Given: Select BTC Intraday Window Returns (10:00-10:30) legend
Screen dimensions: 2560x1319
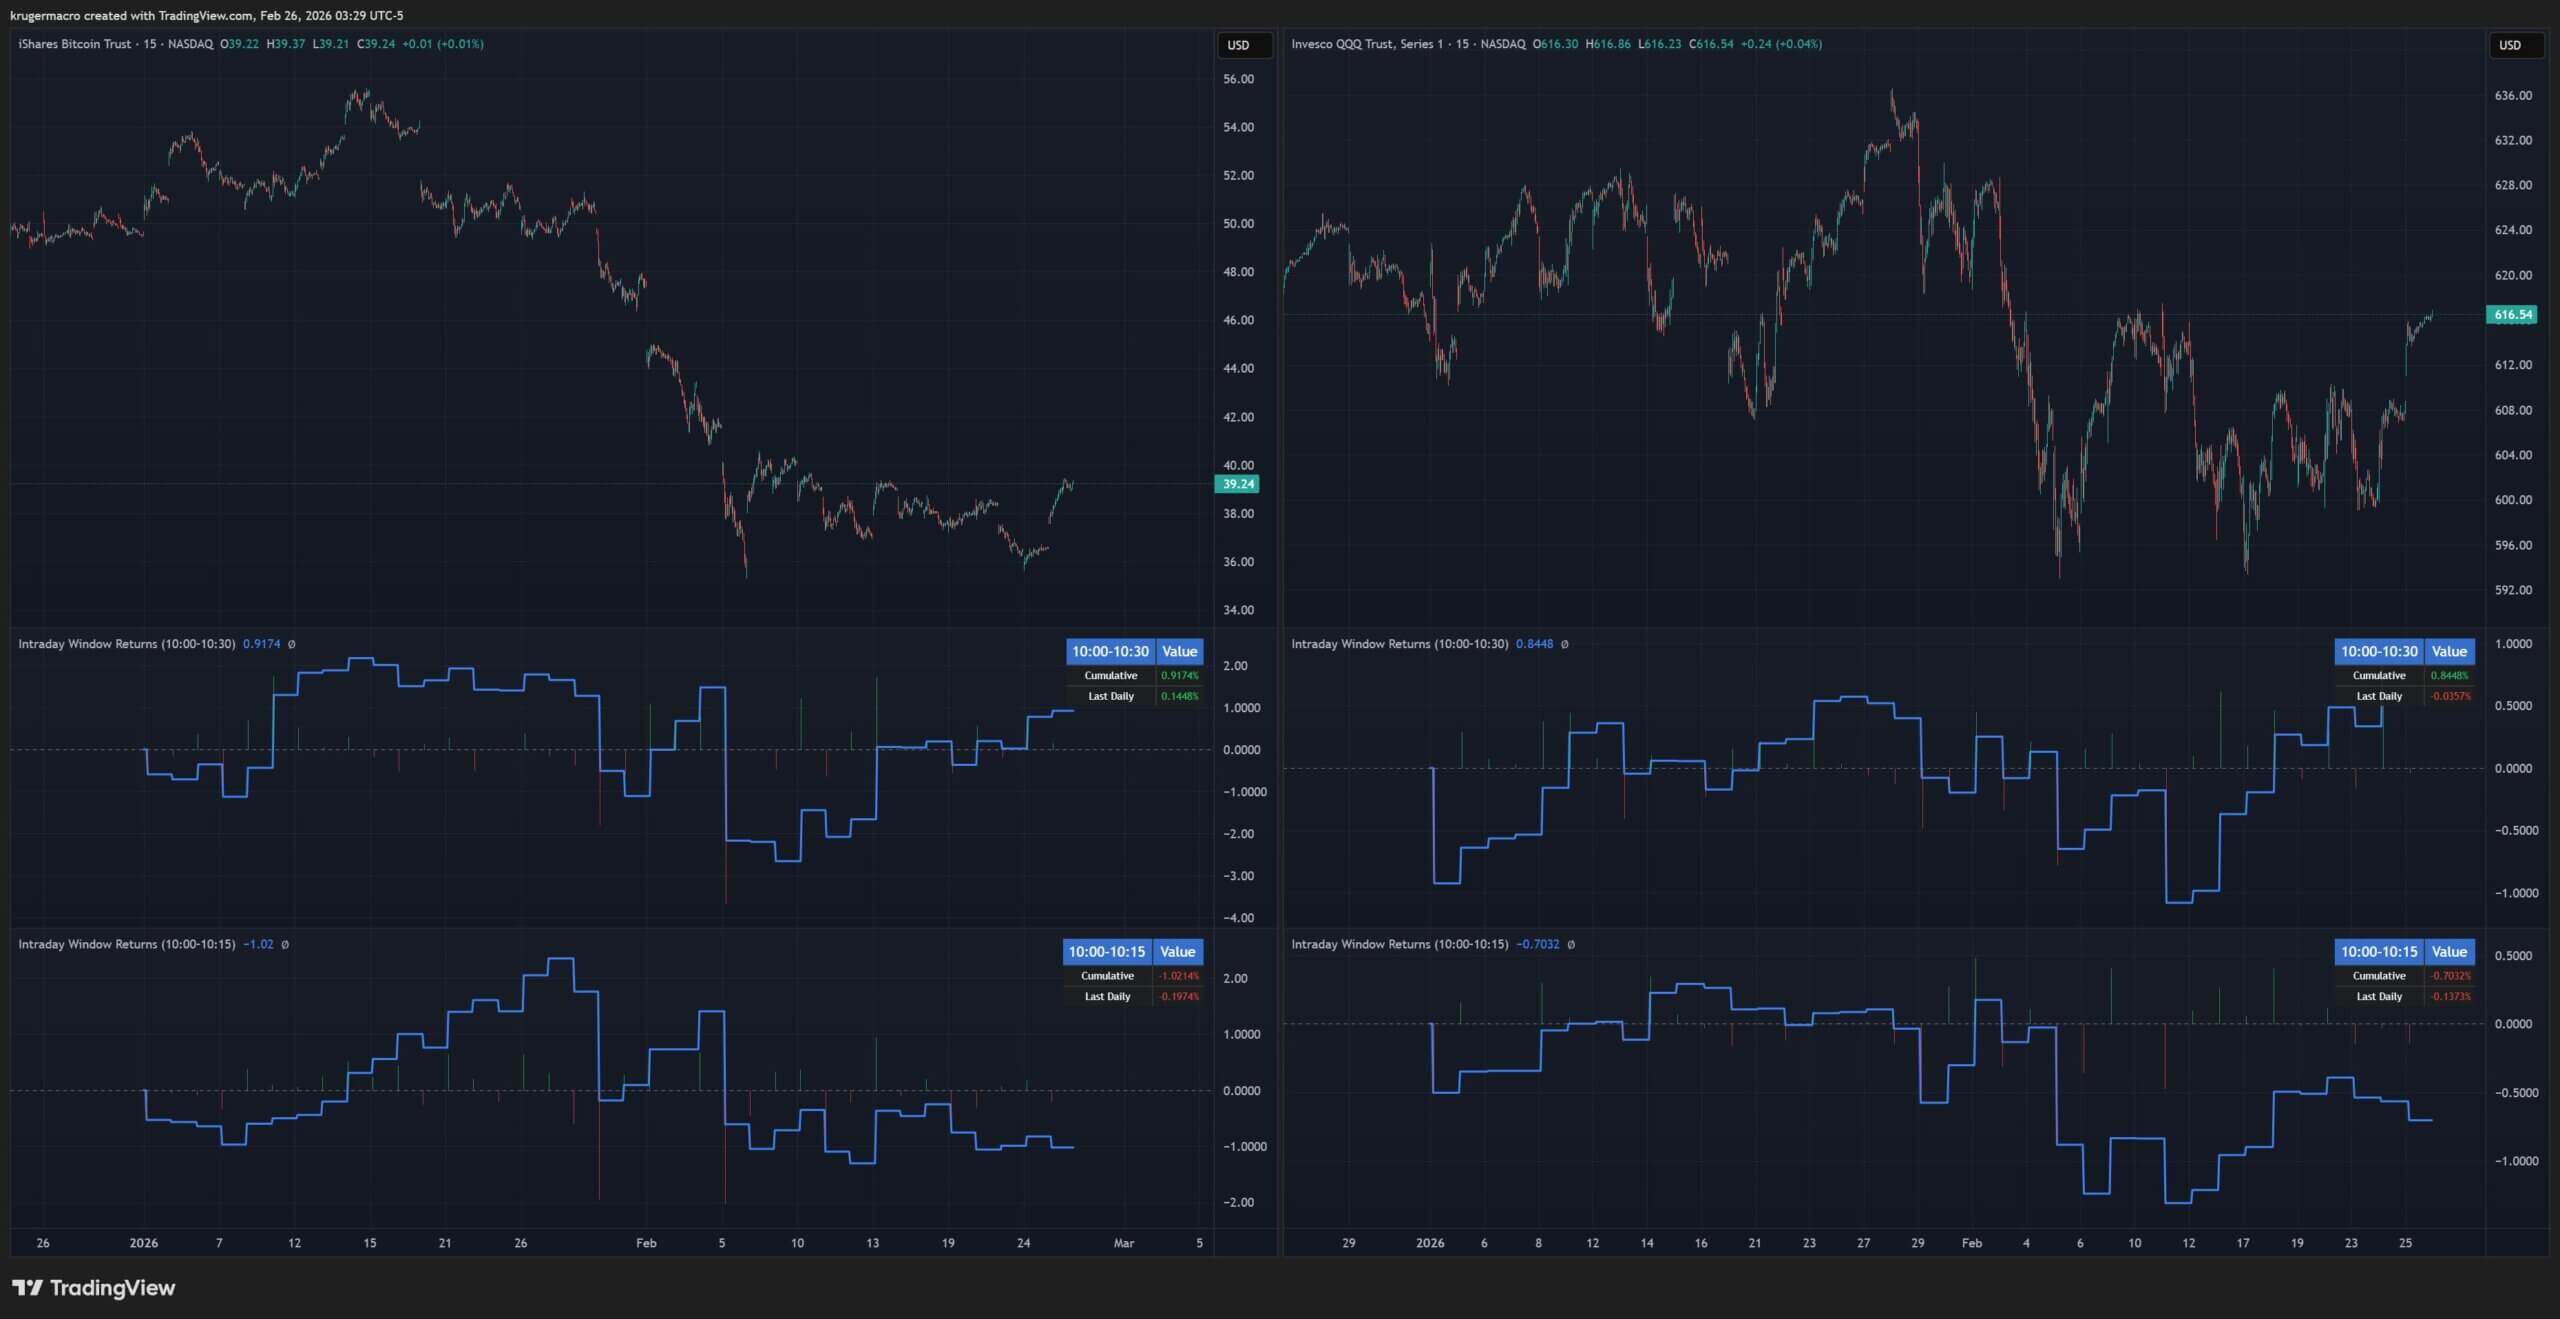Looking at the screenshot, I should coord(127,644).
